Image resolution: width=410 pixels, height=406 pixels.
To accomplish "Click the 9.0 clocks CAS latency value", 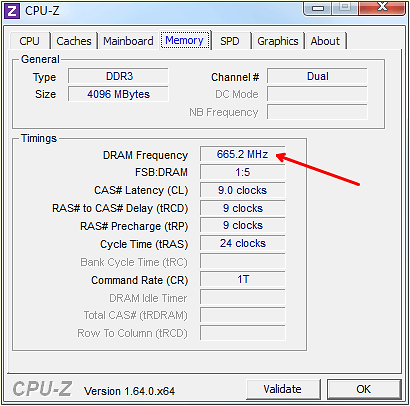I will point(243,190).
